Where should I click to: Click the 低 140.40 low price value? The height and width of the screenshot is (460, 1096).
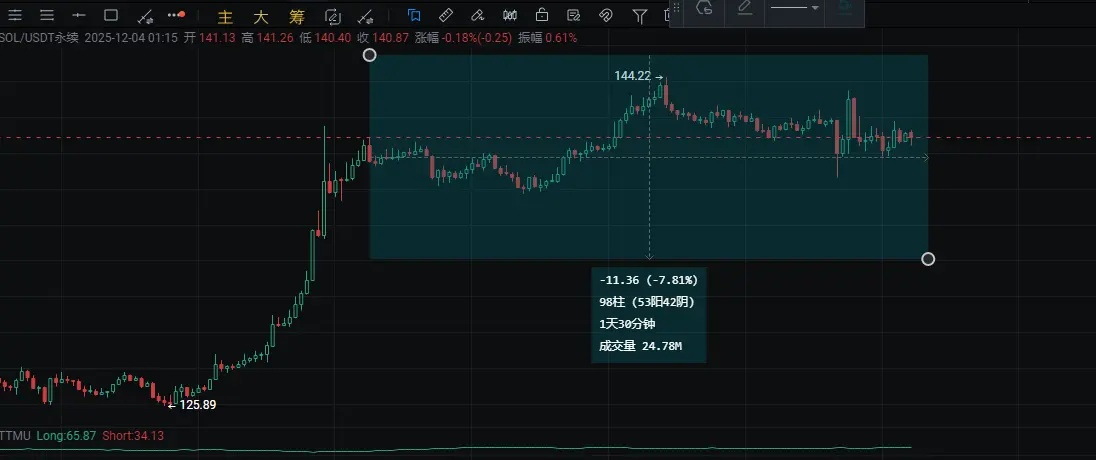[324, 38]
